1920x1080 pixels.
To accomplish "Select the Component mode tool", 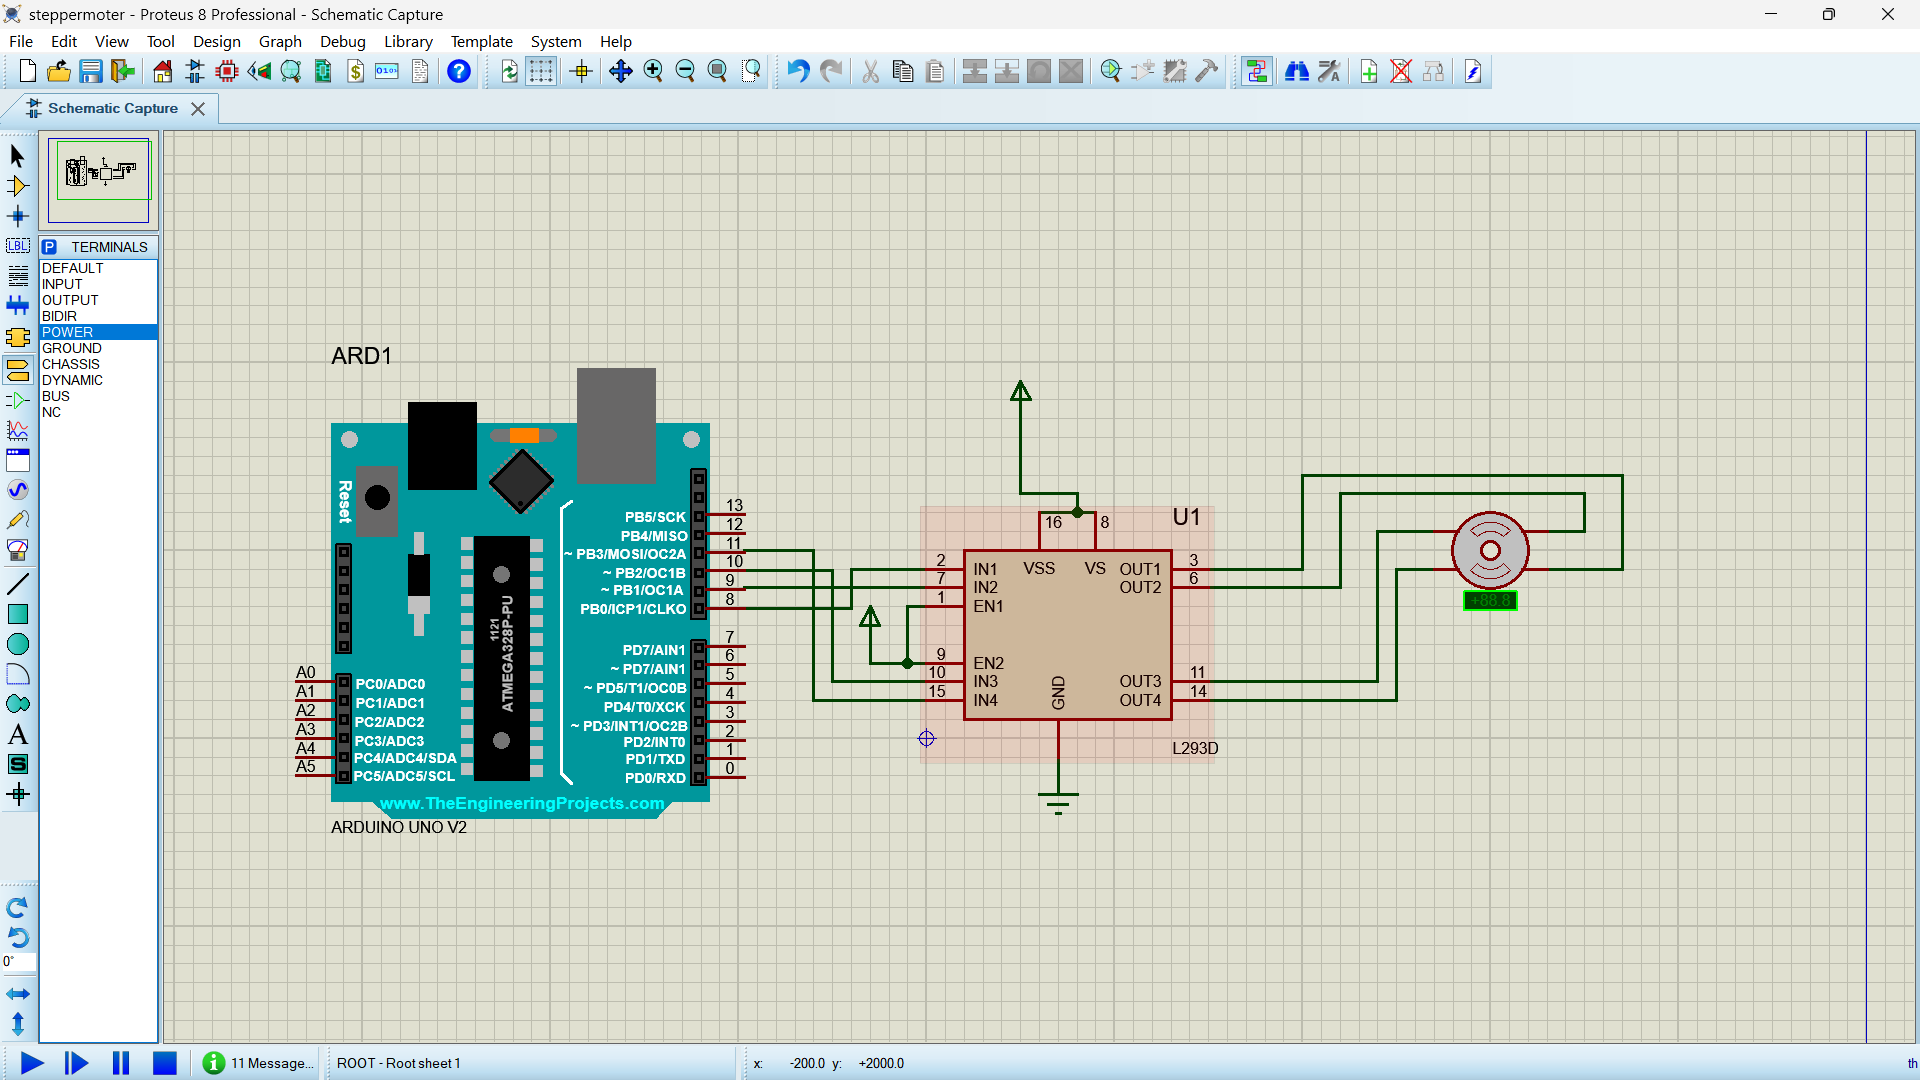I will (17, 186).
